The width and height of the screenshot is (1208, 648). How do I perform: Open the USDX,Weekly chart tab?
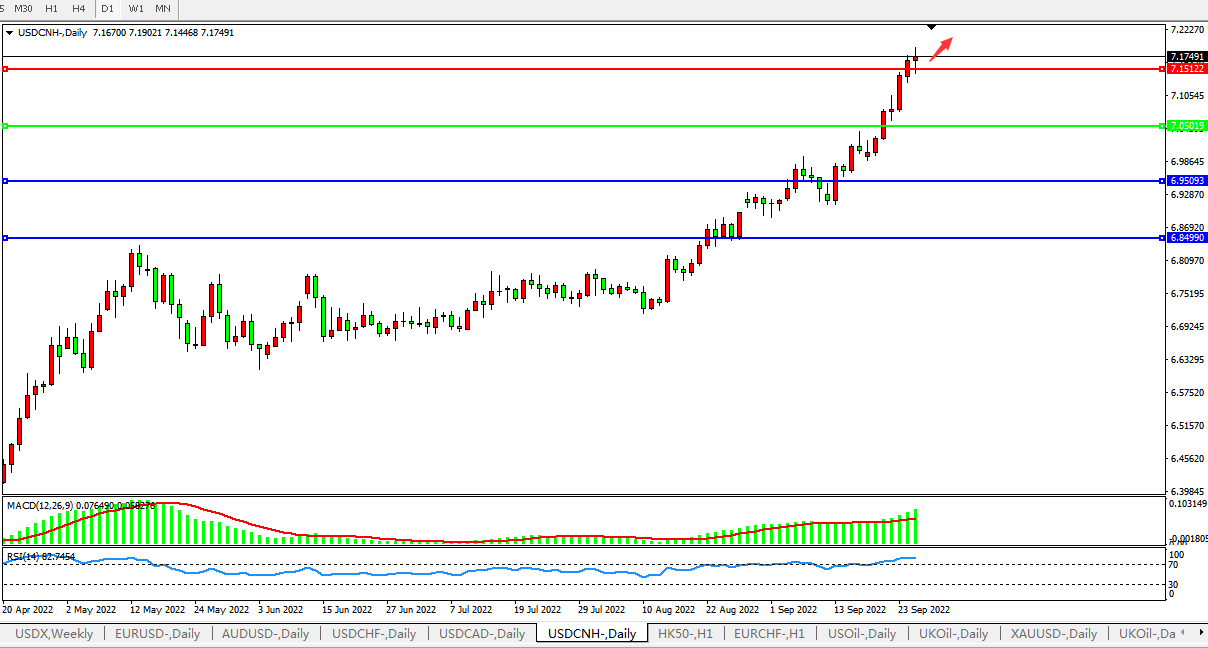pyautogui.click(x=53, y=634)
